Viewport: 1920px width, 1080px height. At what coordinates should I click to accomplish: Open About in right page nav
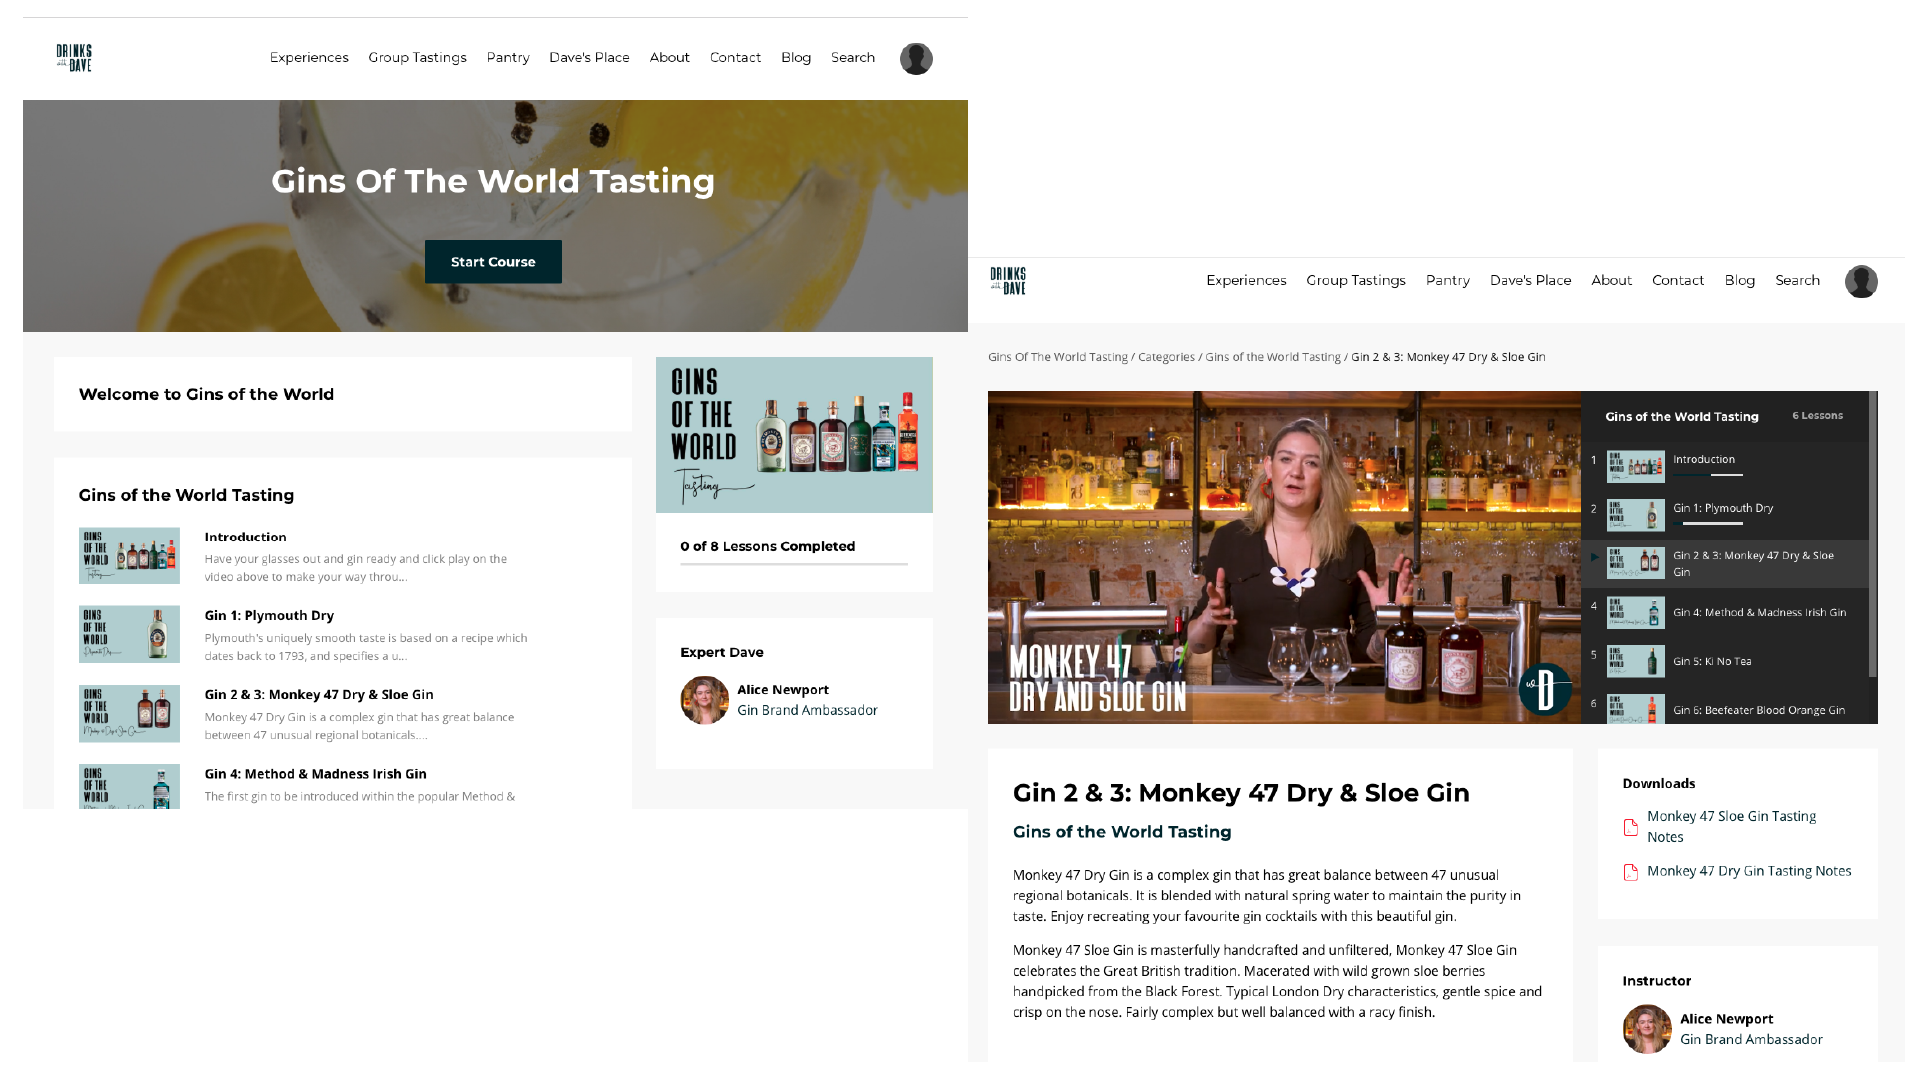tap(1611, 281)
